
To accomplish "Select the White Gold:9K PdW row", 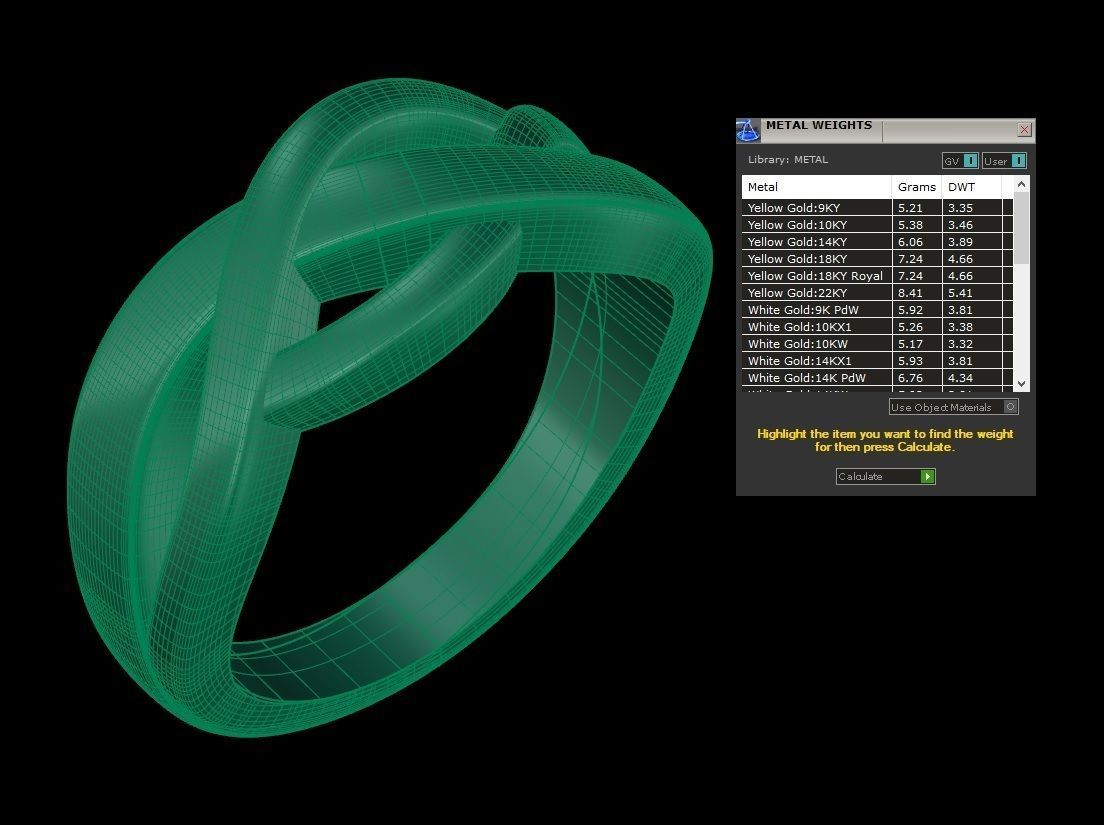I will (877, 310).
